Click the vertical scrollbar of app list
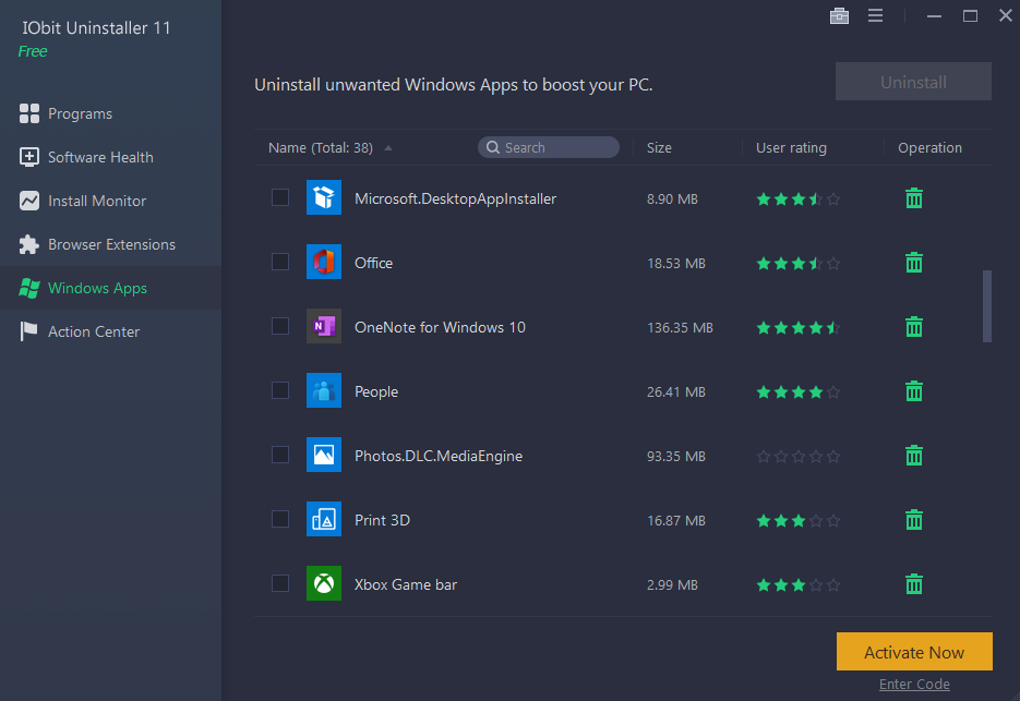The width and height of the screenshot is (1020, 701). [987, 306]
